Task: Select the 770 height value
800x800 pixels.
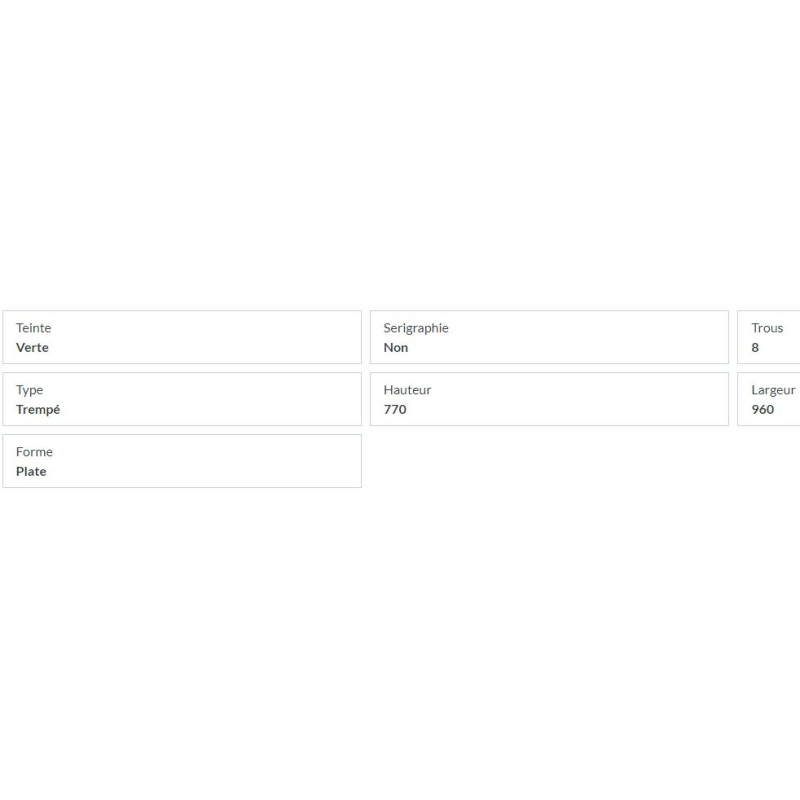Action: pos(395,409)
